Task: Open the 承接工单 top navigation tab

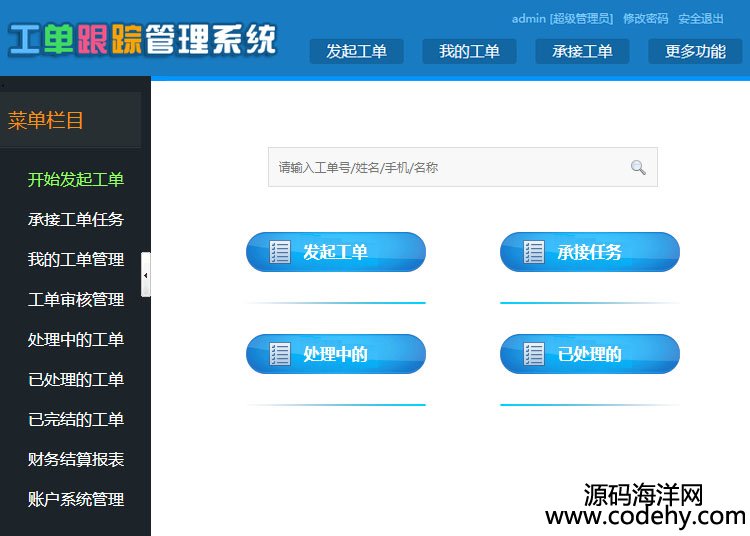Action: [582, 51]
